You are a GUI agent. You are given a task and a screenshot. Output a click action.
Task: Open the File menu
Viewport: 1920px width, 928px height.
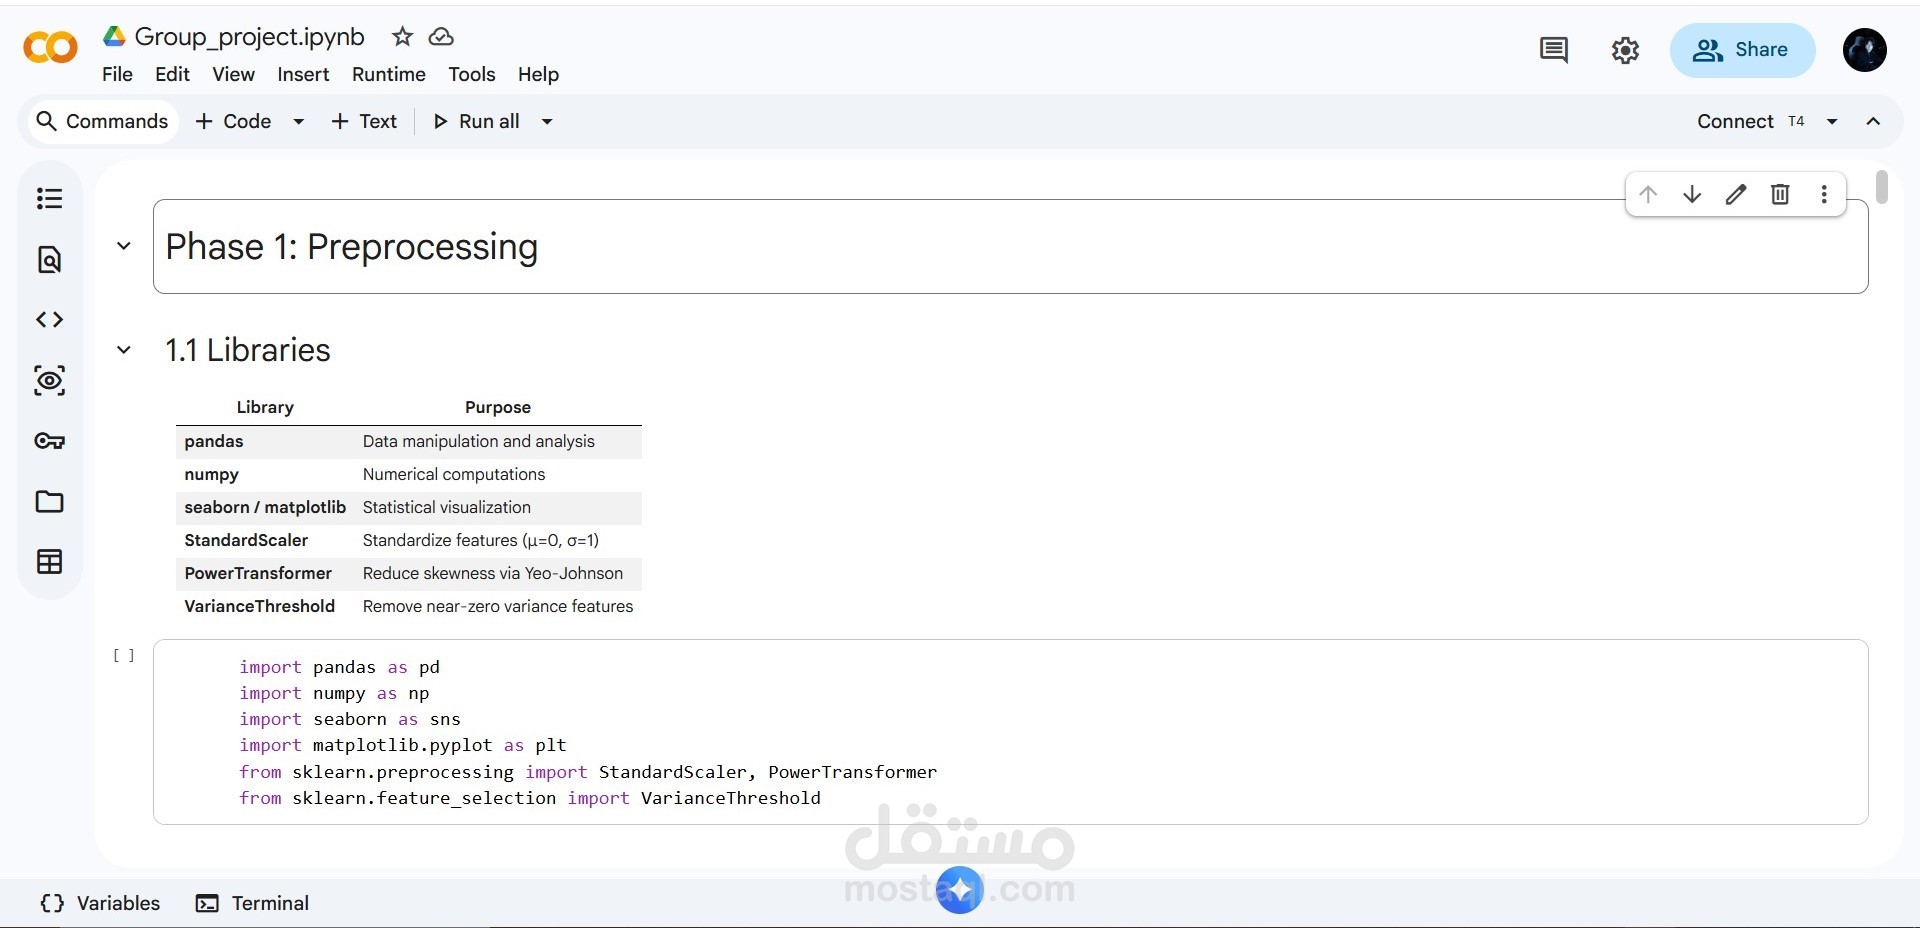click(117, 74)
